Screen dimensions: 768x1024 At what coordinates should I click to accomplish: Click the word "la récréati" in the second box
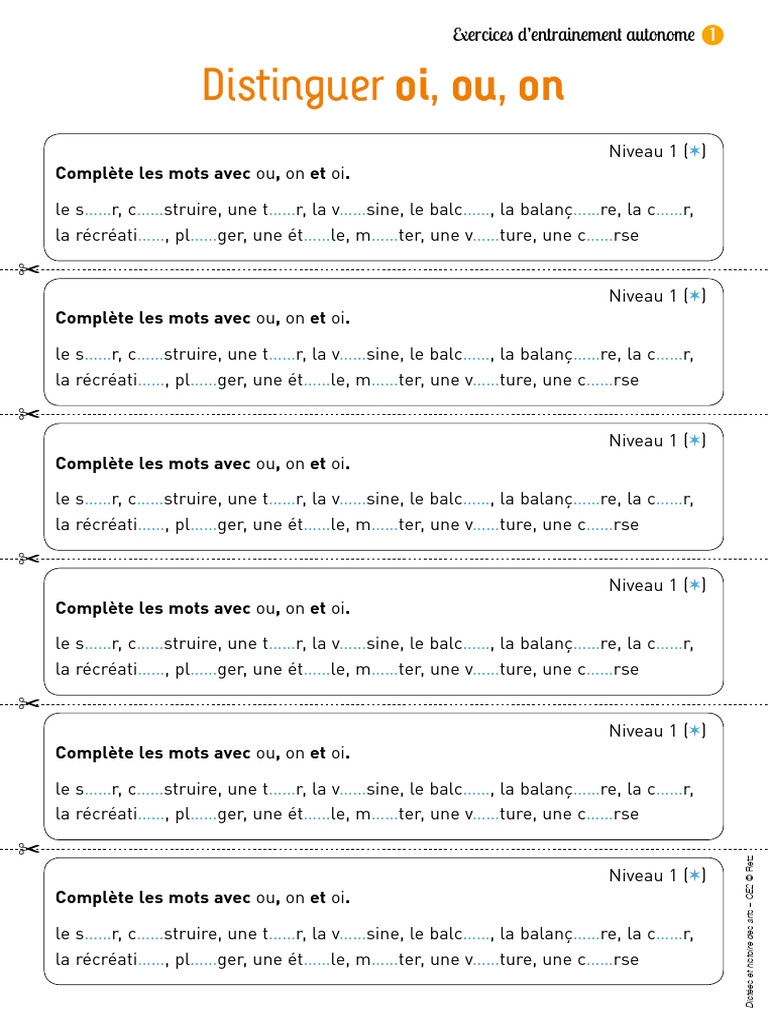[96, 380]
